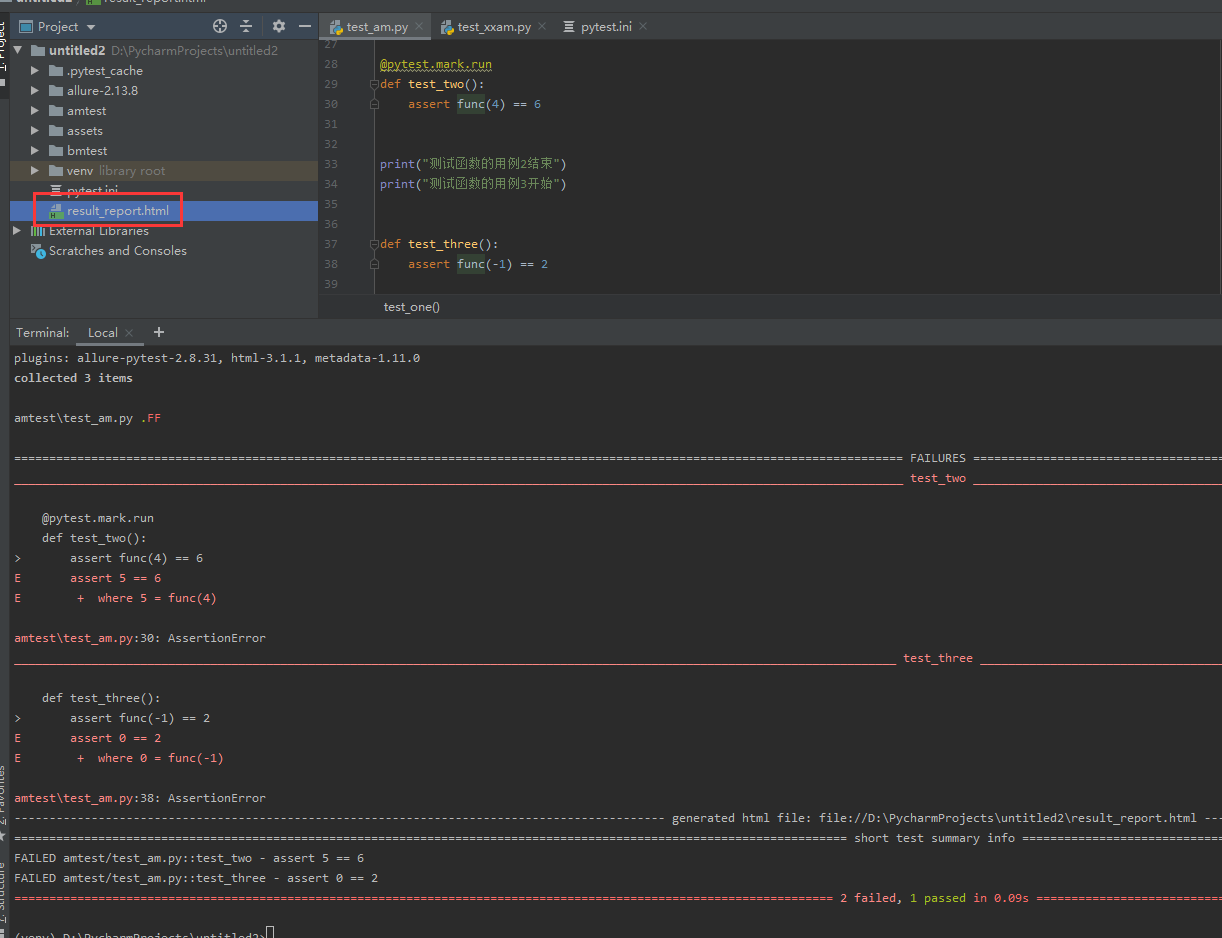Hide the Project panel with the minus icon
The image size is (1222, 938).
305,26
